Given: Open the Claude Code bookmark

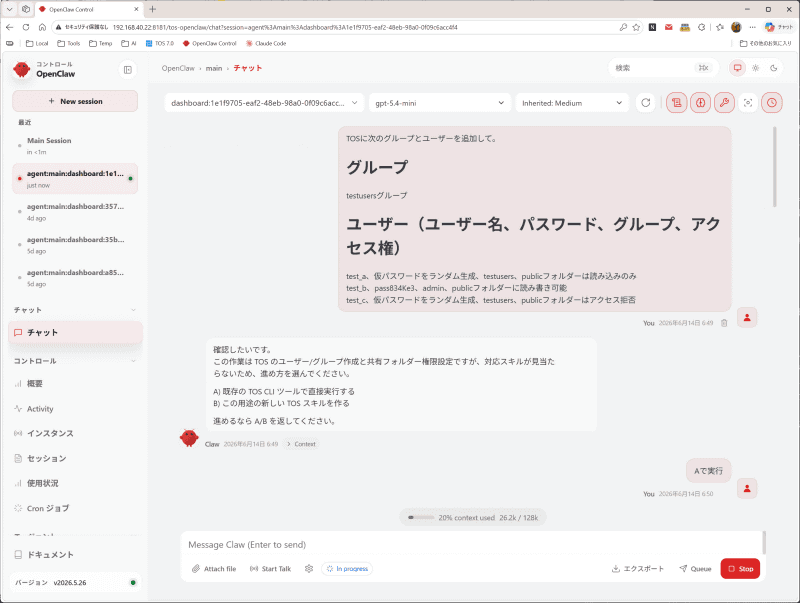Looking at the screenshot, I should click(x=266, y=43).
